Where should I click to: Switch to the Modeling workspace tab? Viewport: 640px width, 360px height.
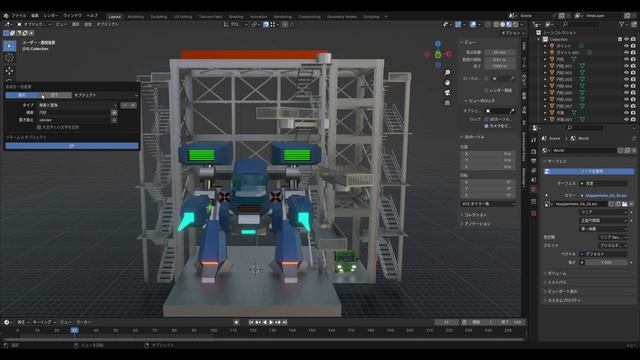(x=136, y=17)
